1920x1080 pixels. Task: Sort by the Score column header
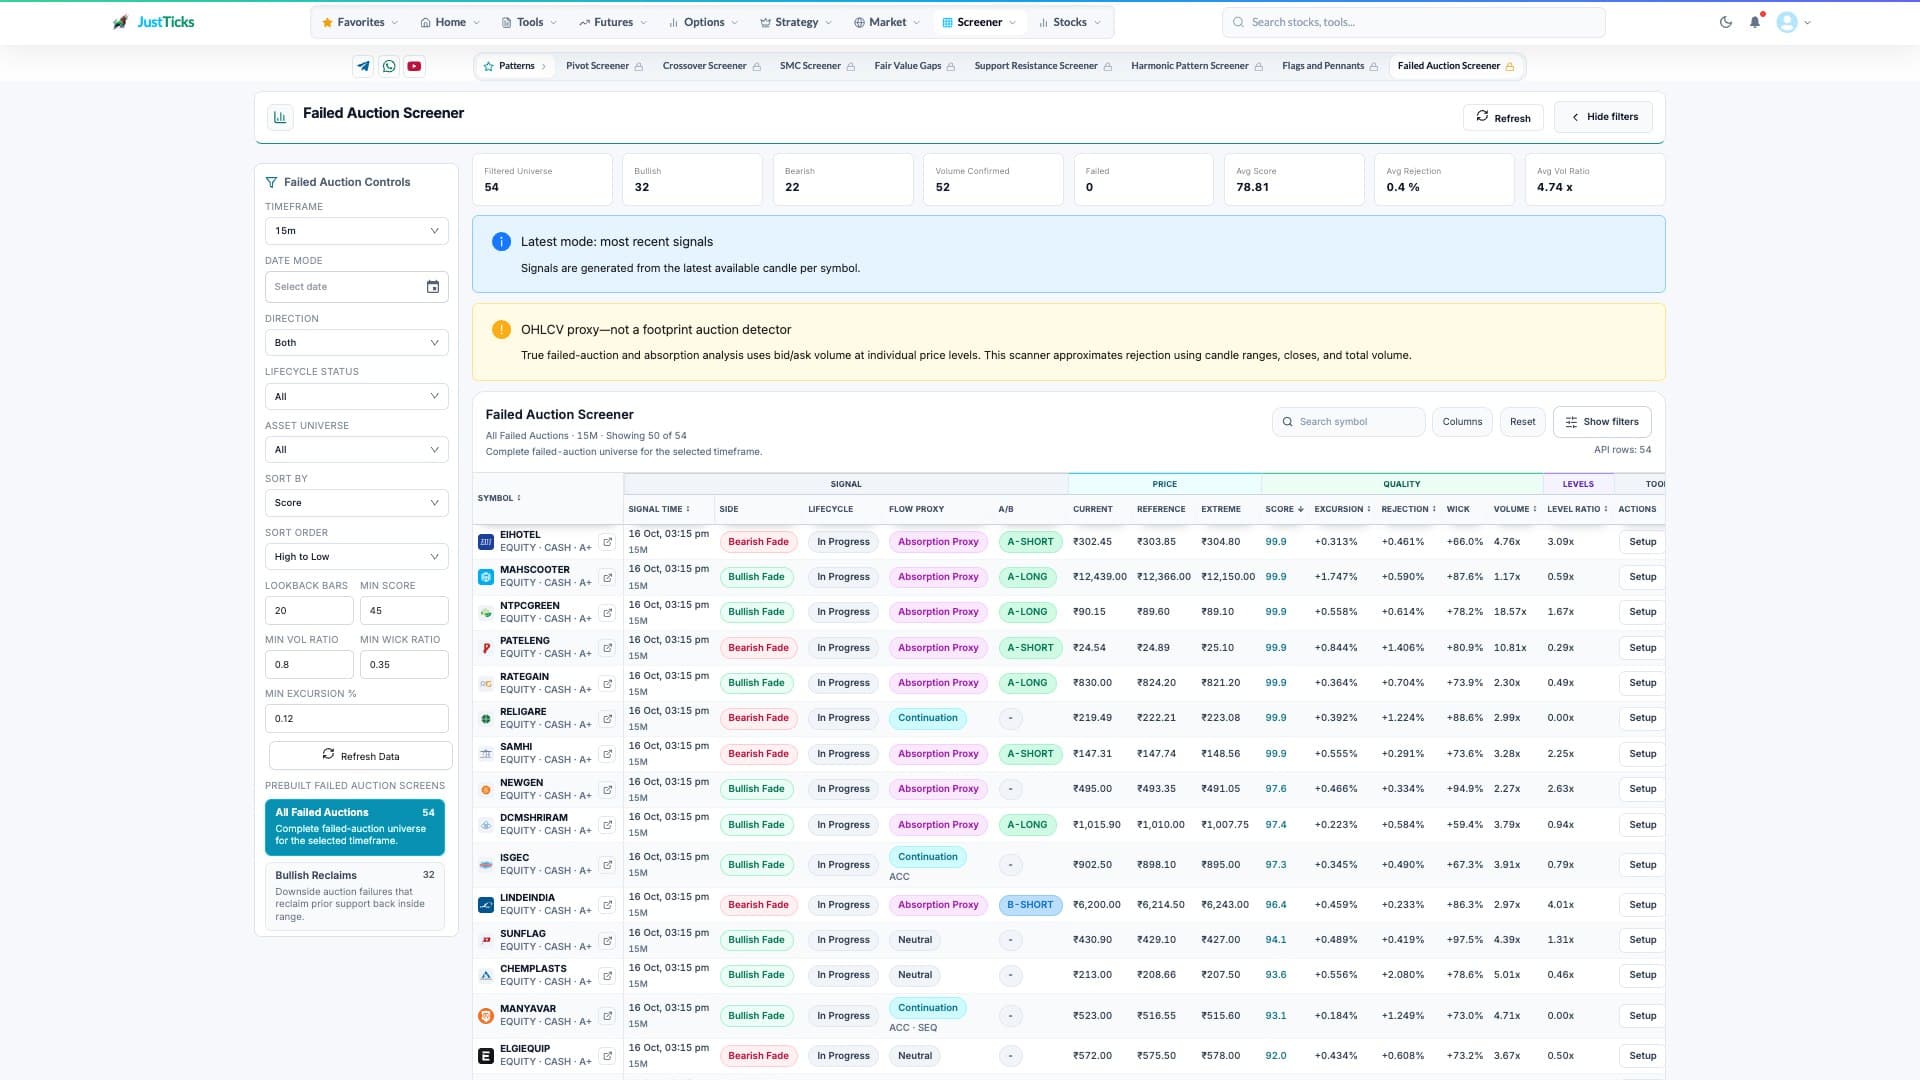1284,509
